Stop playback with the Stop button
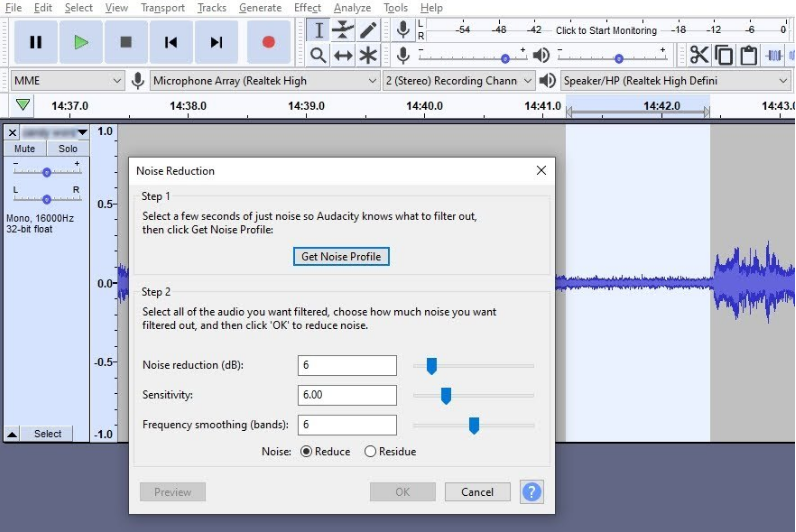This screenshot has width=796, height=532. point(126,42)
